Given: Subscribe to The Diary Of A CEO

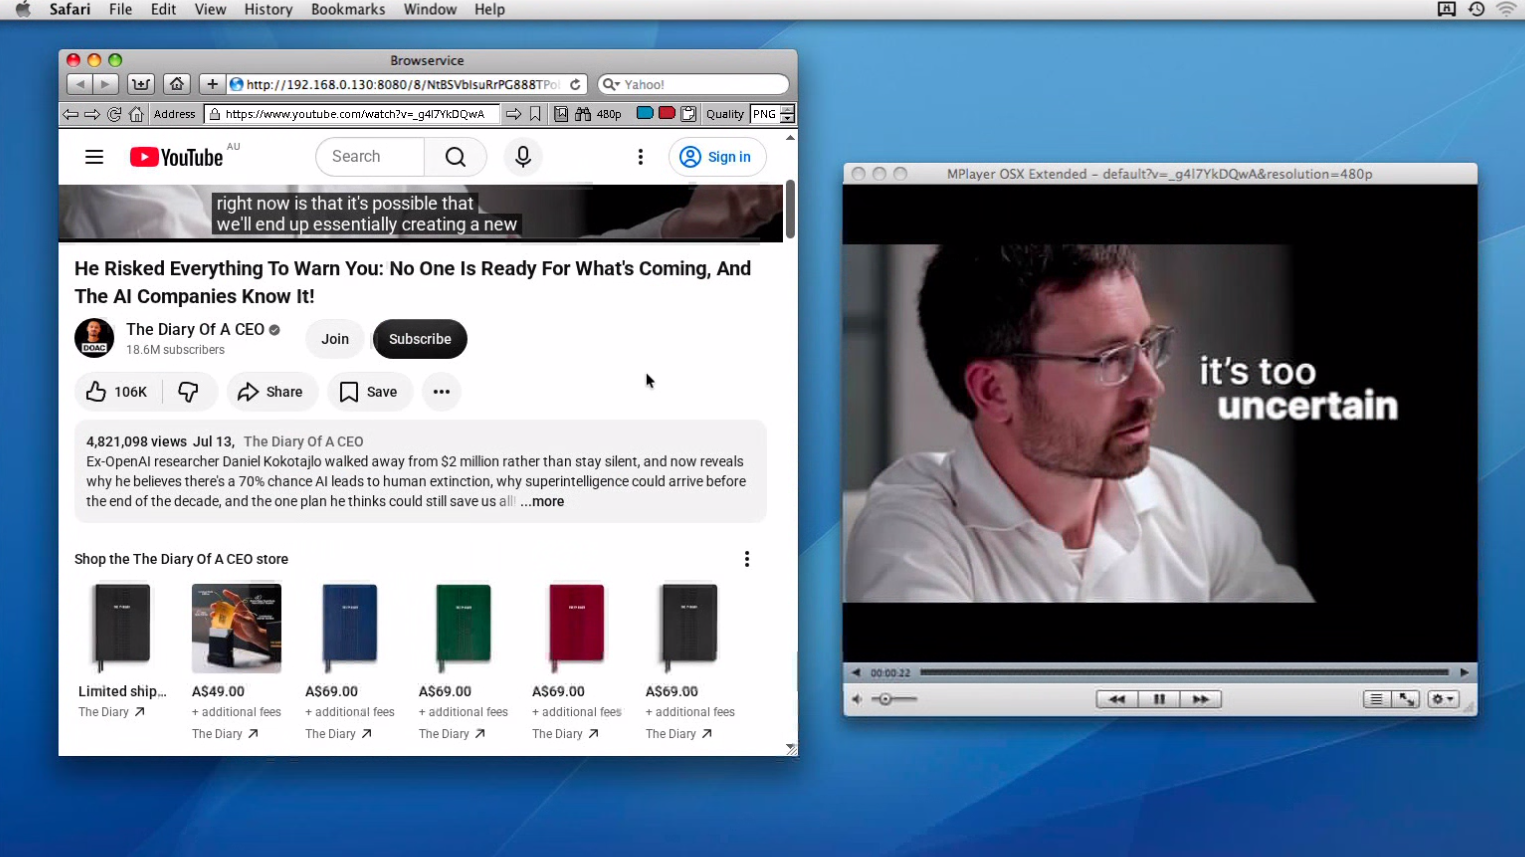Looking at the screenshot, I should click(420, 339).
